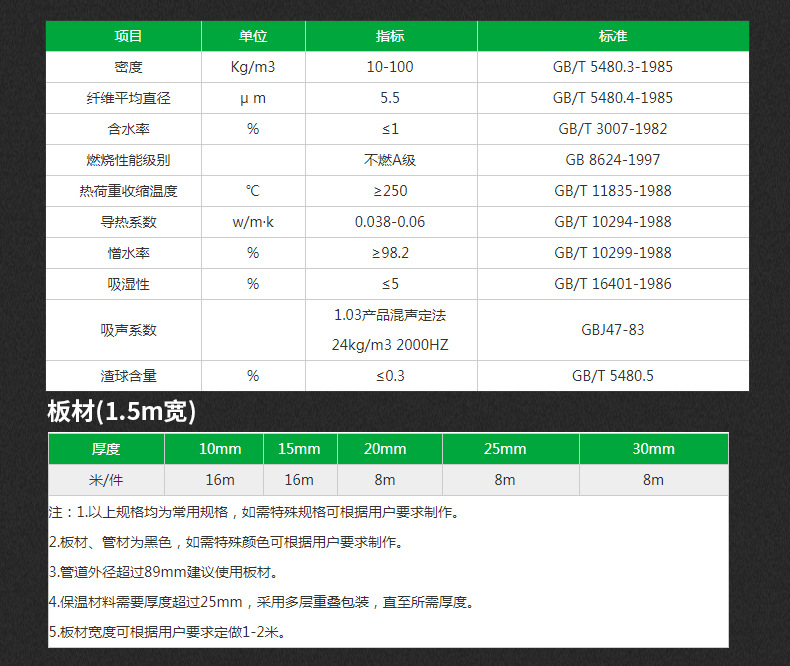Click the 板材(1.5m宽) heading

pos(121,412)
